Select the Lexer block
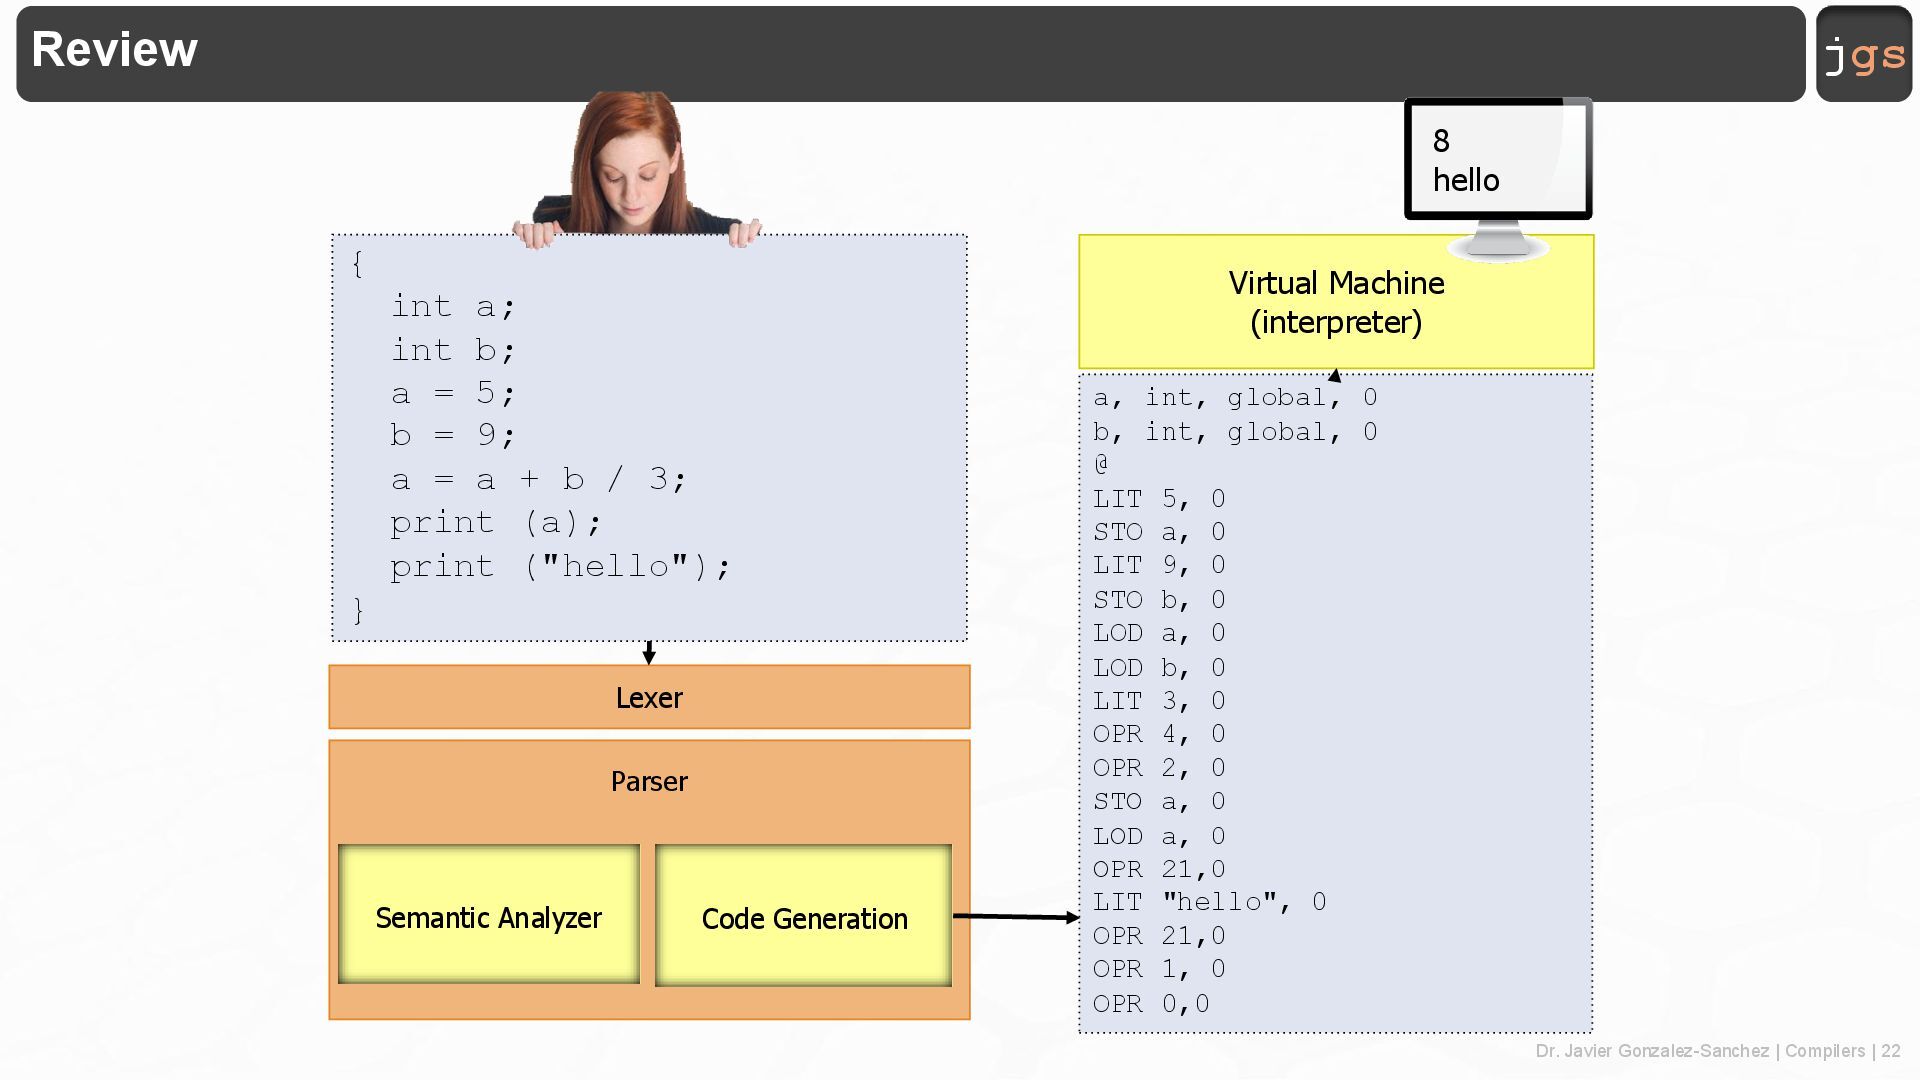The width and height of the screenshot is (1920, 1080). (x=649, y=697)
